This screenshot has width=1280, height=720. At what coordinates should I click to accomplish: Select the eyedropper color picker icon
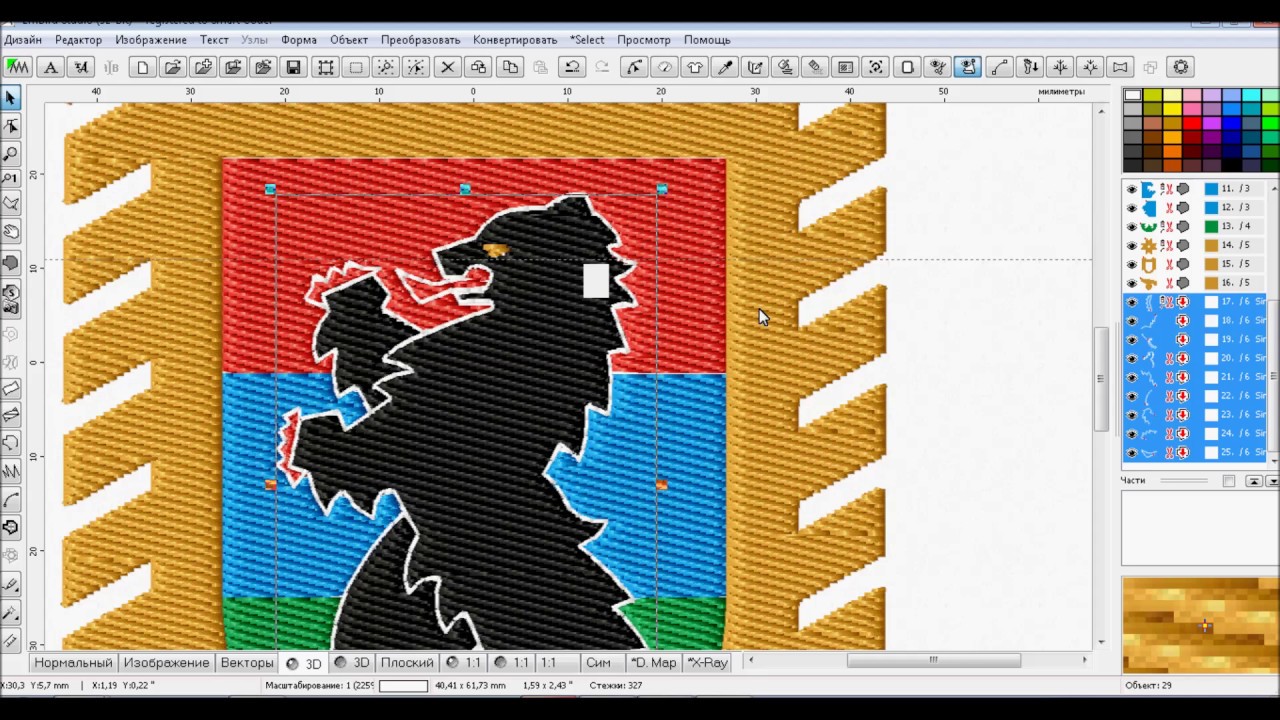click(x=726, y=67)
